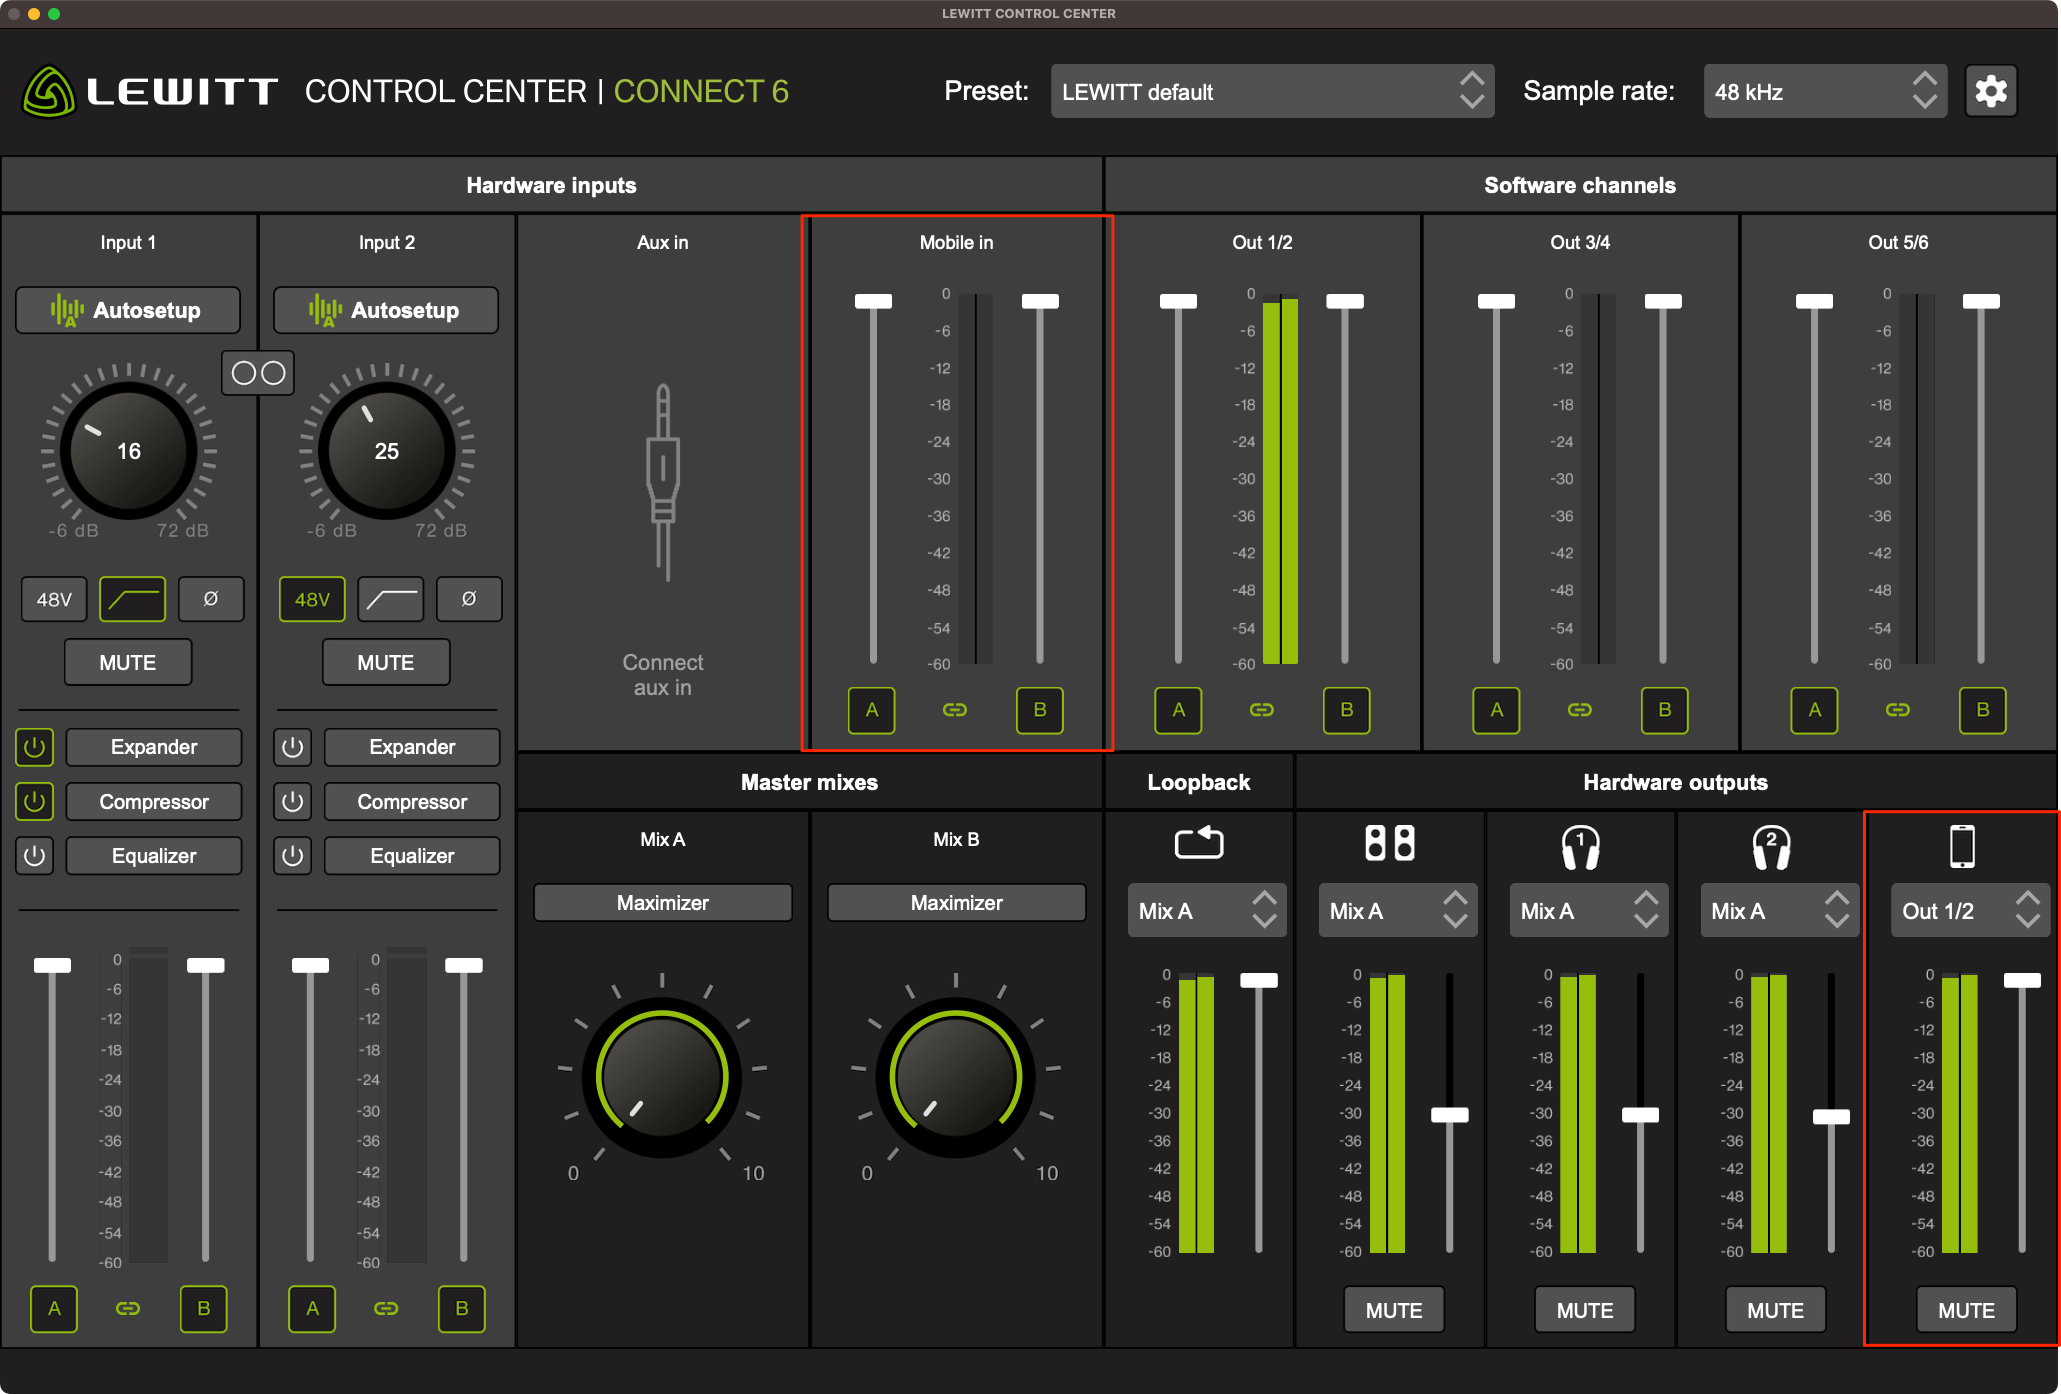Screen dimensions: 2061x1394
Task: Click the aux in cable jack icon
Action: tap(663, 483)
